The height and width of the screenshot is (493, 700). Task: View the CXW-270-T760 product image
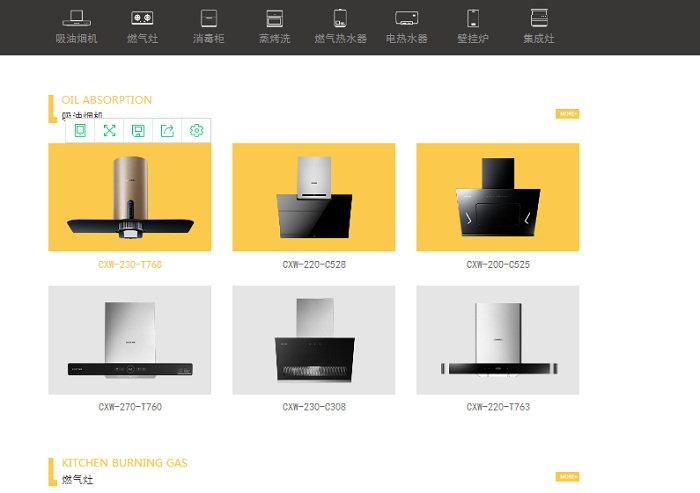pos(130,340)
